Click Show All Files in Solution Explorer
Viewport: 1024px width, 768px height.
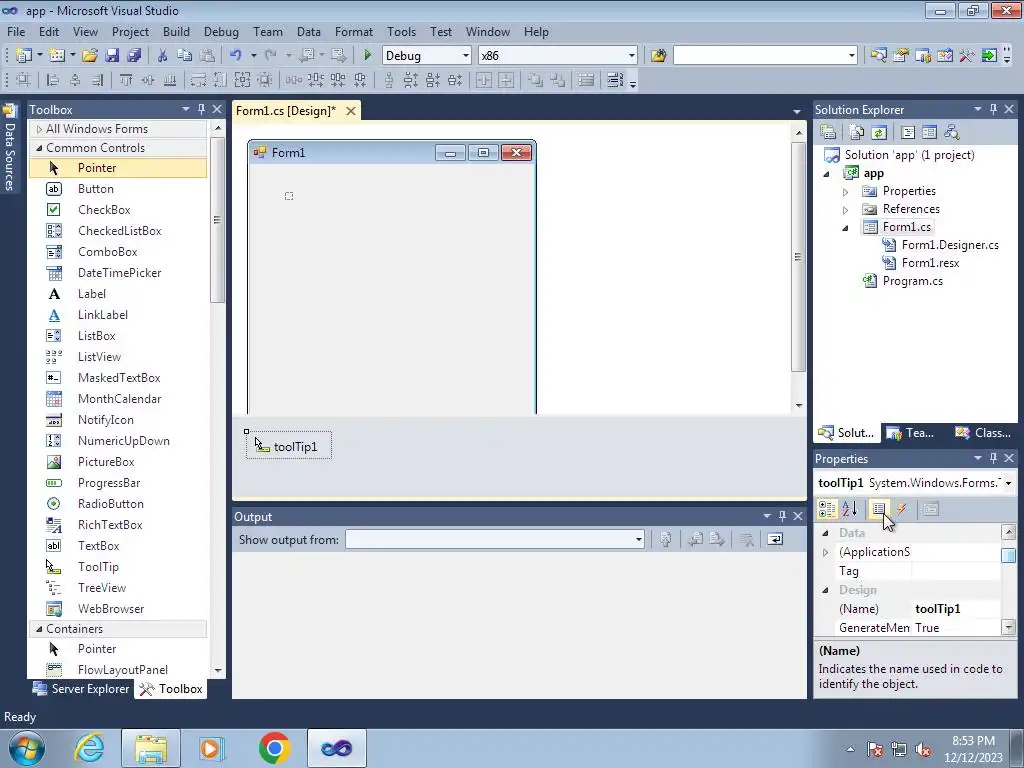(857, 133)
